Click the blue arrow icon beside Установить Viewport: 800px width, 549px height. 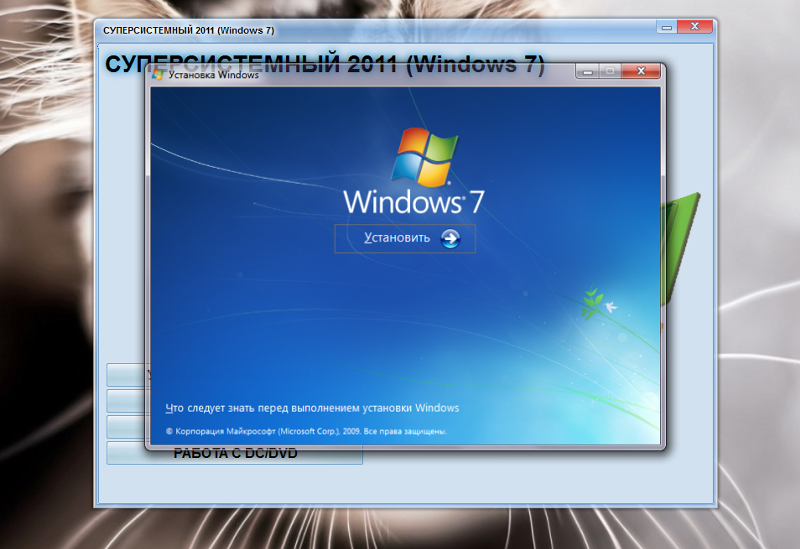click(x=450, y=238)
